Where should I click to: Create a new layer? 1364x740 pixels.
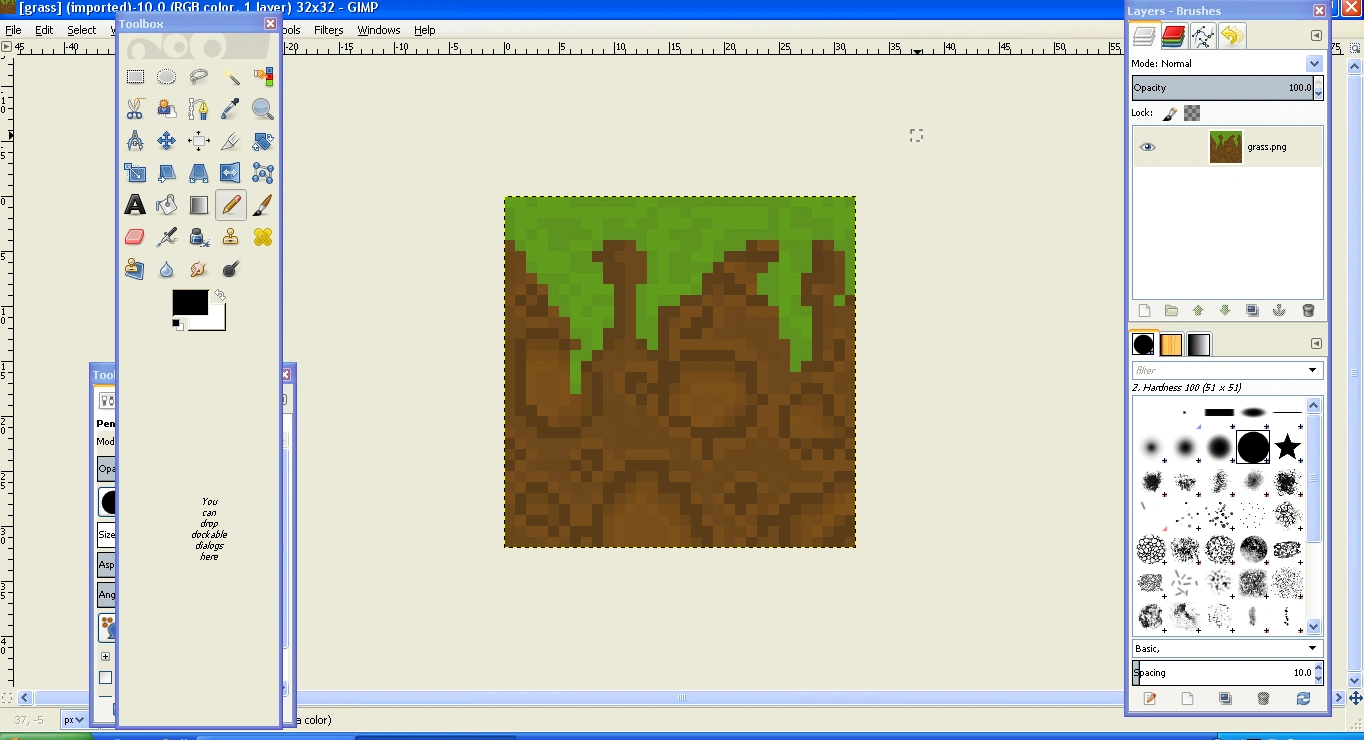tap(1143, 311)
